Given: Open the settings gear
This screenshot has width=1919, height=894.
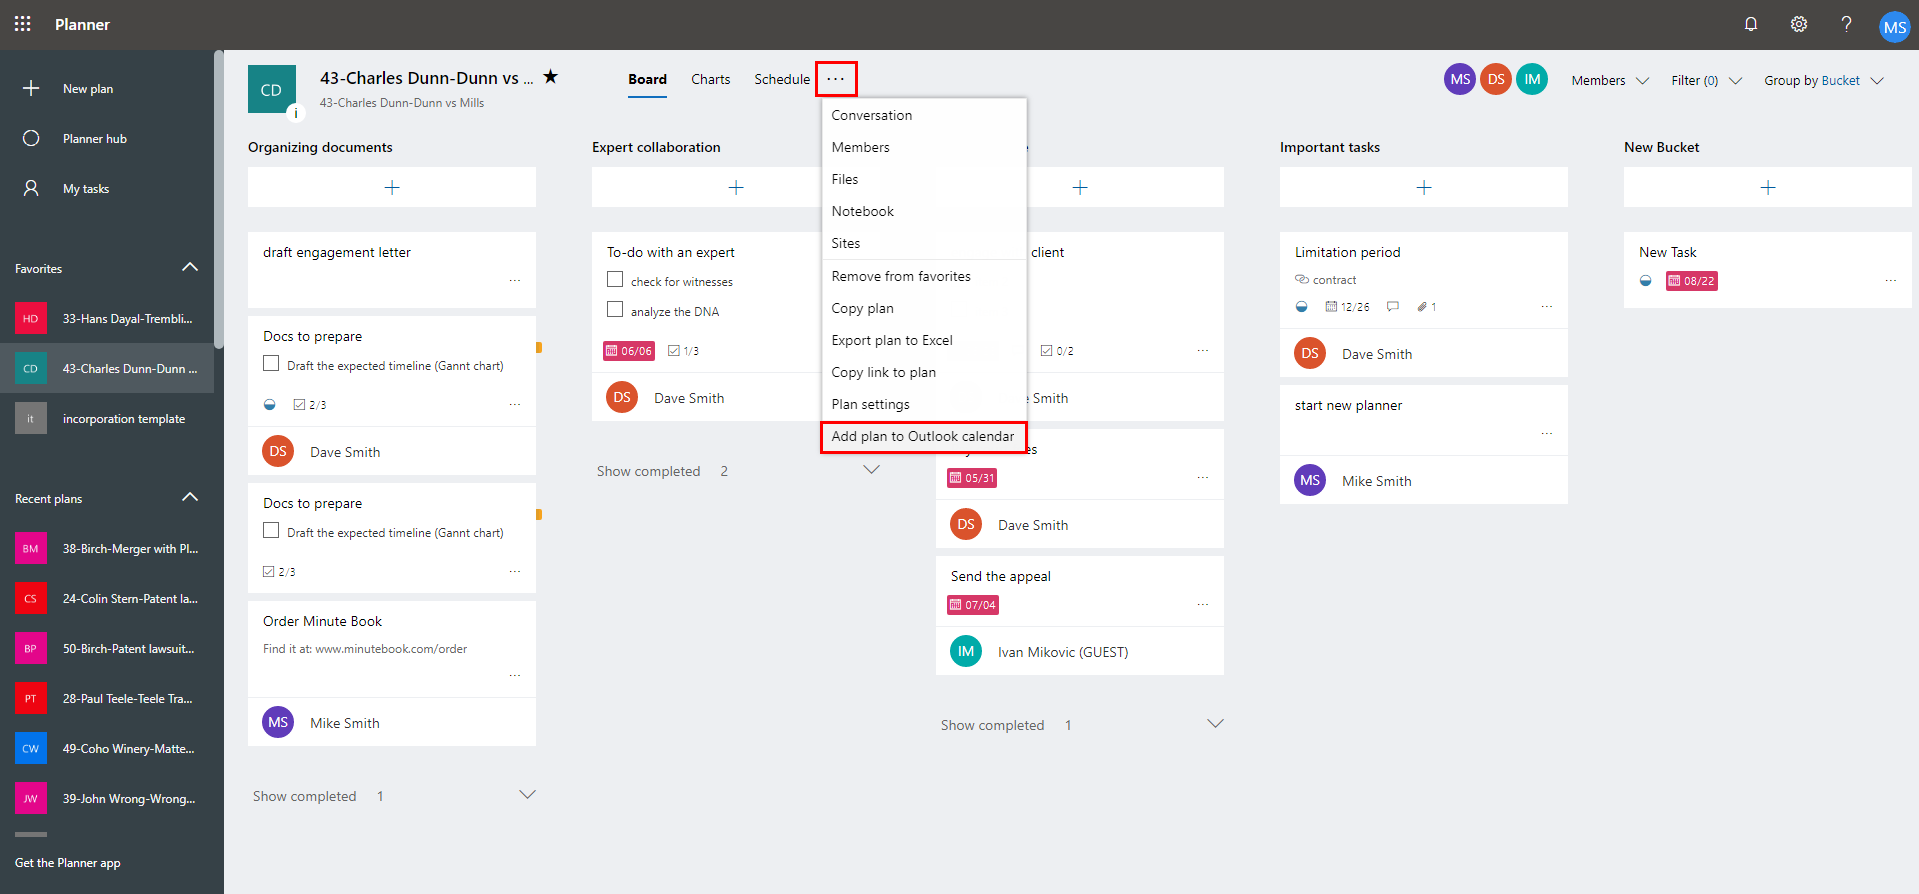Looking at the screenshot, I should coord(1799,24).
